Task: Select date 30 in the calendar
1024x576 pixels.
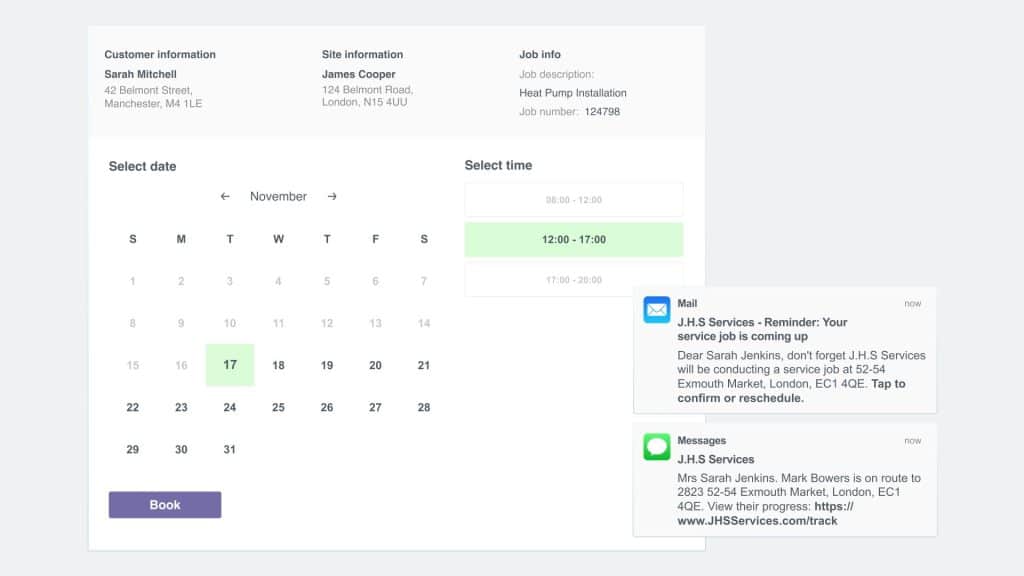Action: coord(181,449)
